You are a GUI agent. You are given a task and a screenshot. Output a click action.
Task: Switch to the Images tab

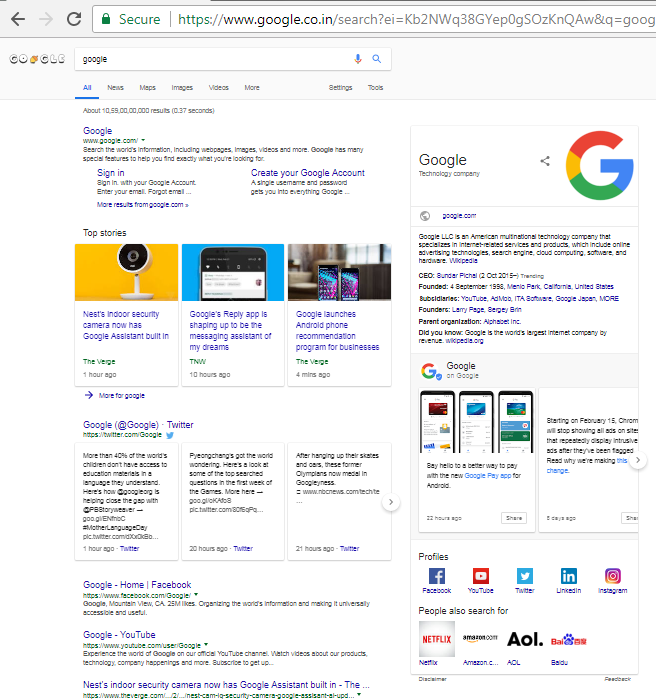[x=182, y=87]
